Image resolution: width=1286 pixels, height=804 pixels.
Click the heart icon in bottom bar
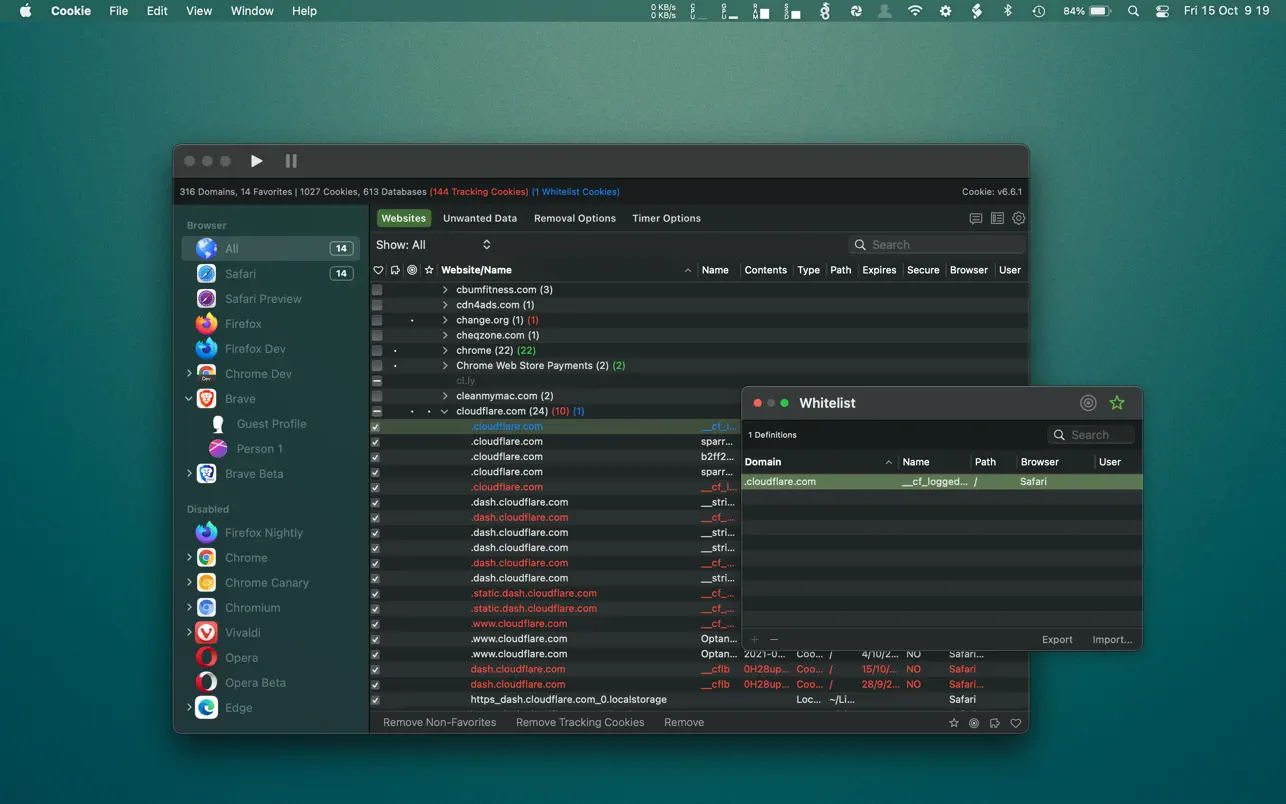pos(1015,723)
